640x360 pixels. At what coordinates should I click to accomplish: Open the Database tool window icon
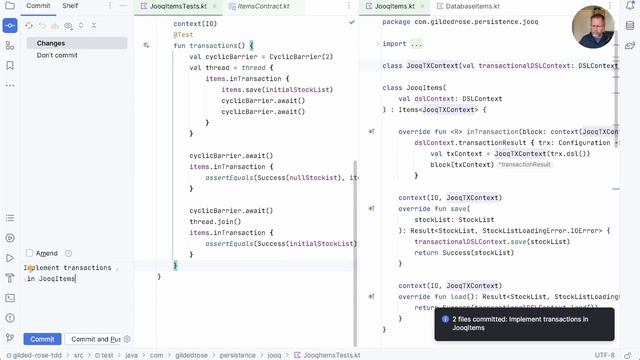click(630, 25)
